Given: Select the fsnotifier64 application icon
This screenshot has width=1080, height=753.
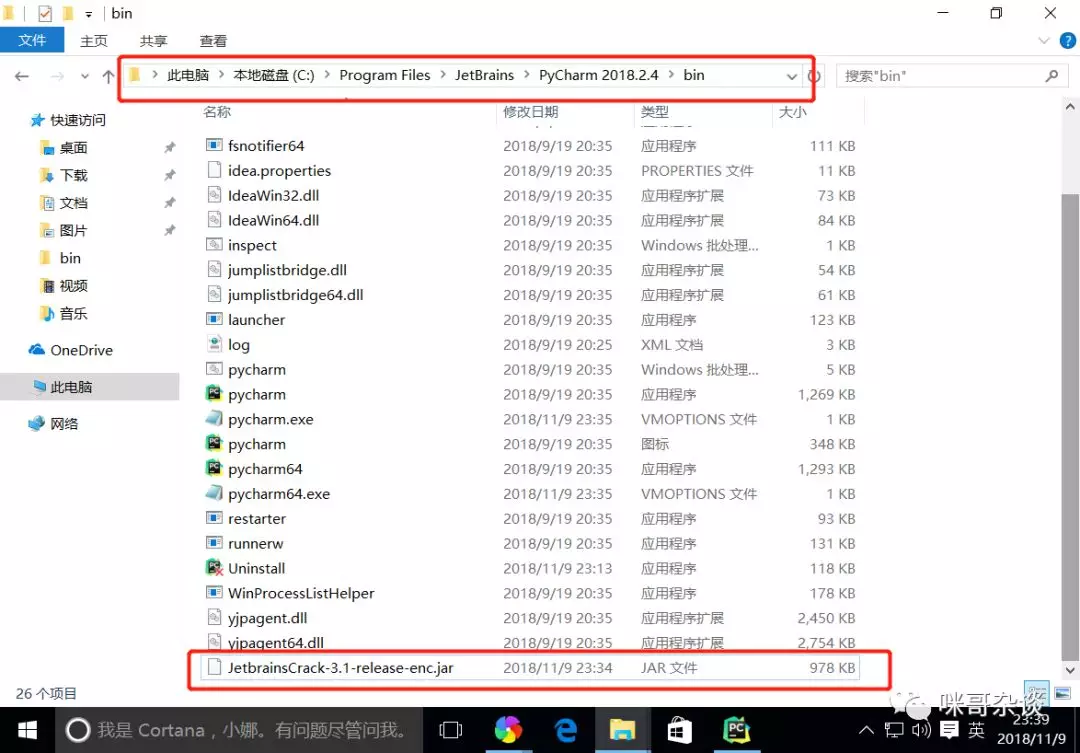Looking at the screenshot, I should (x=214, y=145).
